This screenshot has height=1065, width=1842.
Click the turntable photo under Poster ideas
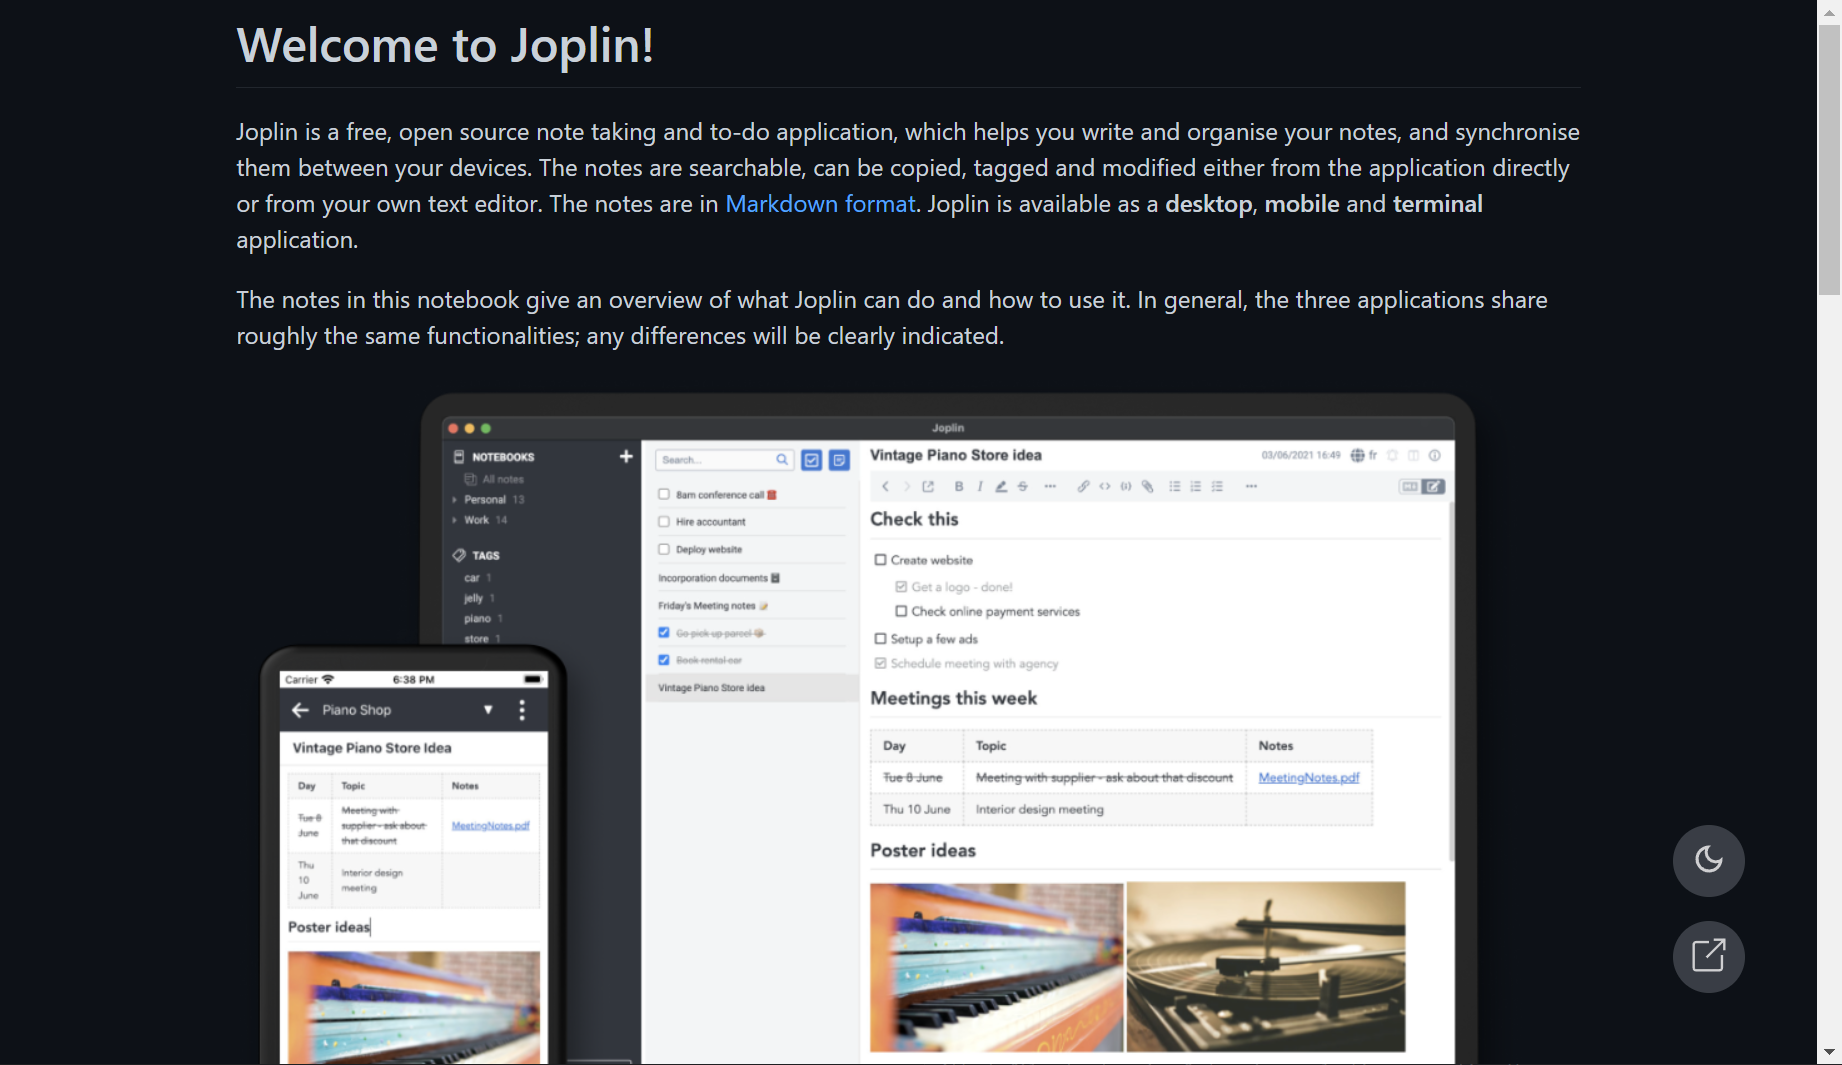(x=1266, y=967)
